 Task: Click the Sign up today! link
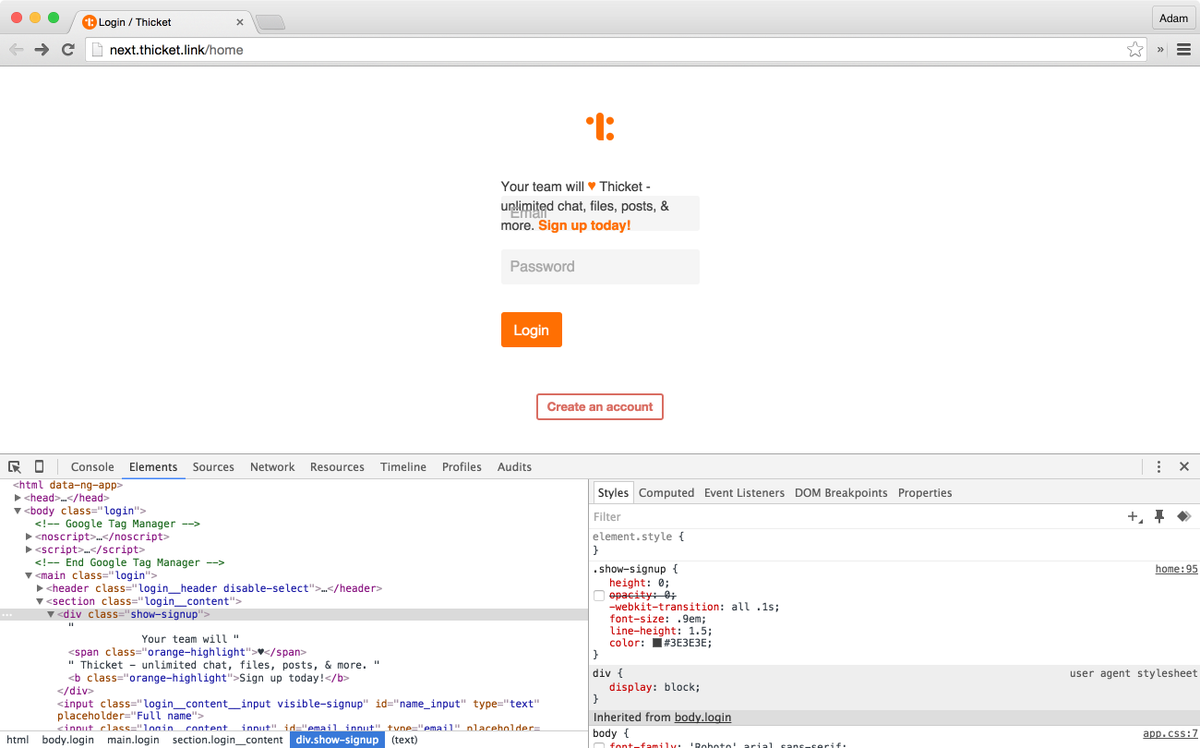coord(585,226)
